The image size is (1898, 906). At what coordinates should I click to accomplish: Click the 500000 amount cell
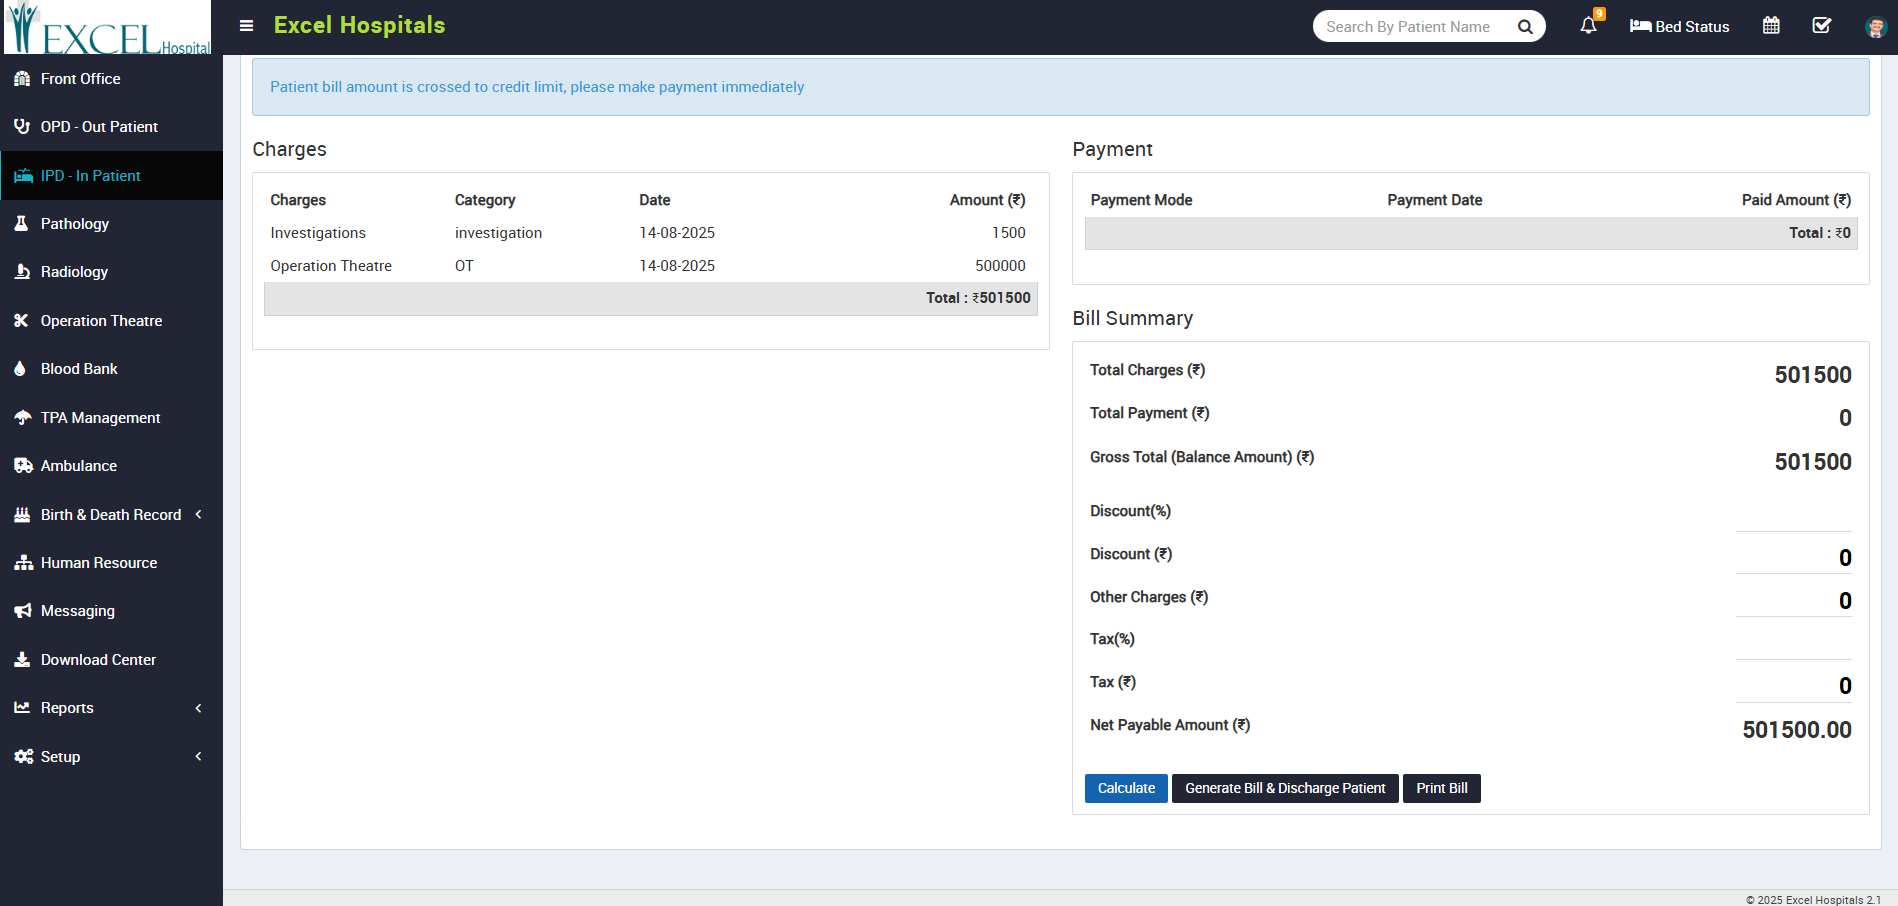pos(1000,266)
